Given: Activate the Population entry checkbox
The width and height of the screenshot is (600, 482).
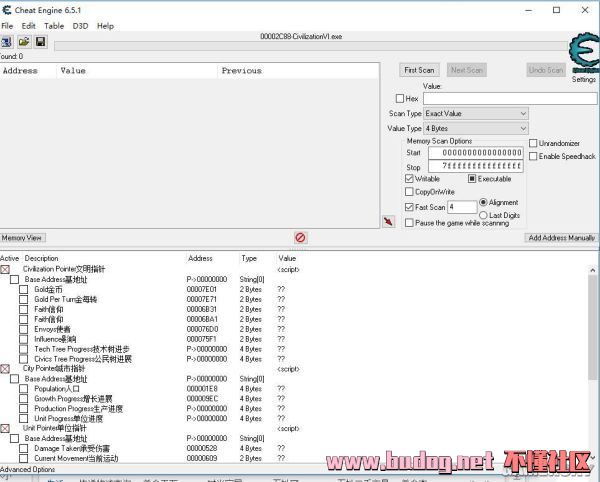Looking at the screenshot, I should pyautogui.click(x=23, y=389).
